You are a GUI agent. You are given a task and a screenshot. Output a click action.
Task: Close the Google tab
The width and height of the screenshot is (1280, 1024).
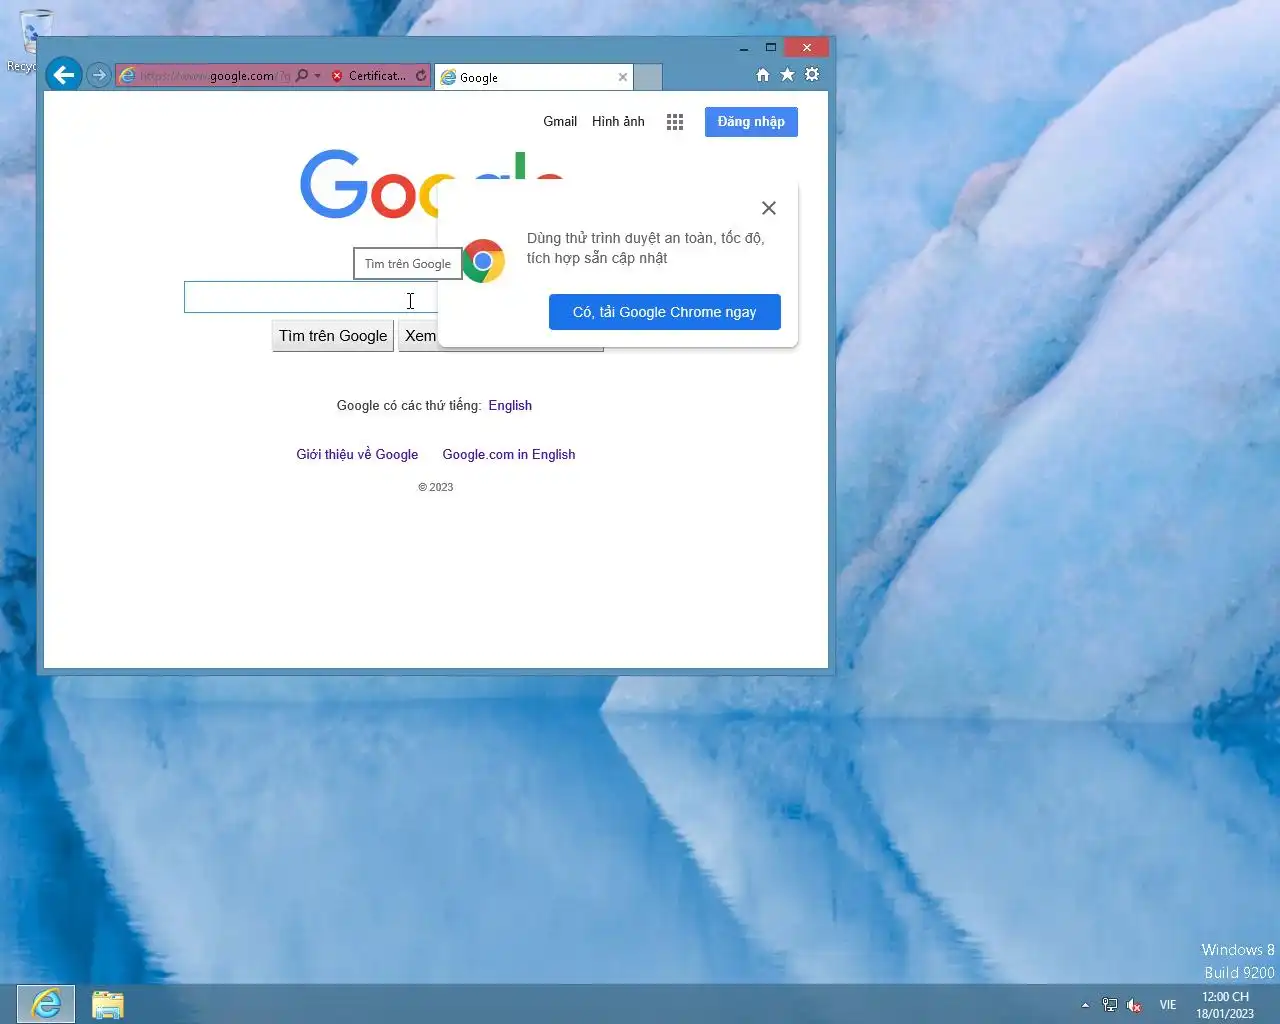click(623, 77)
